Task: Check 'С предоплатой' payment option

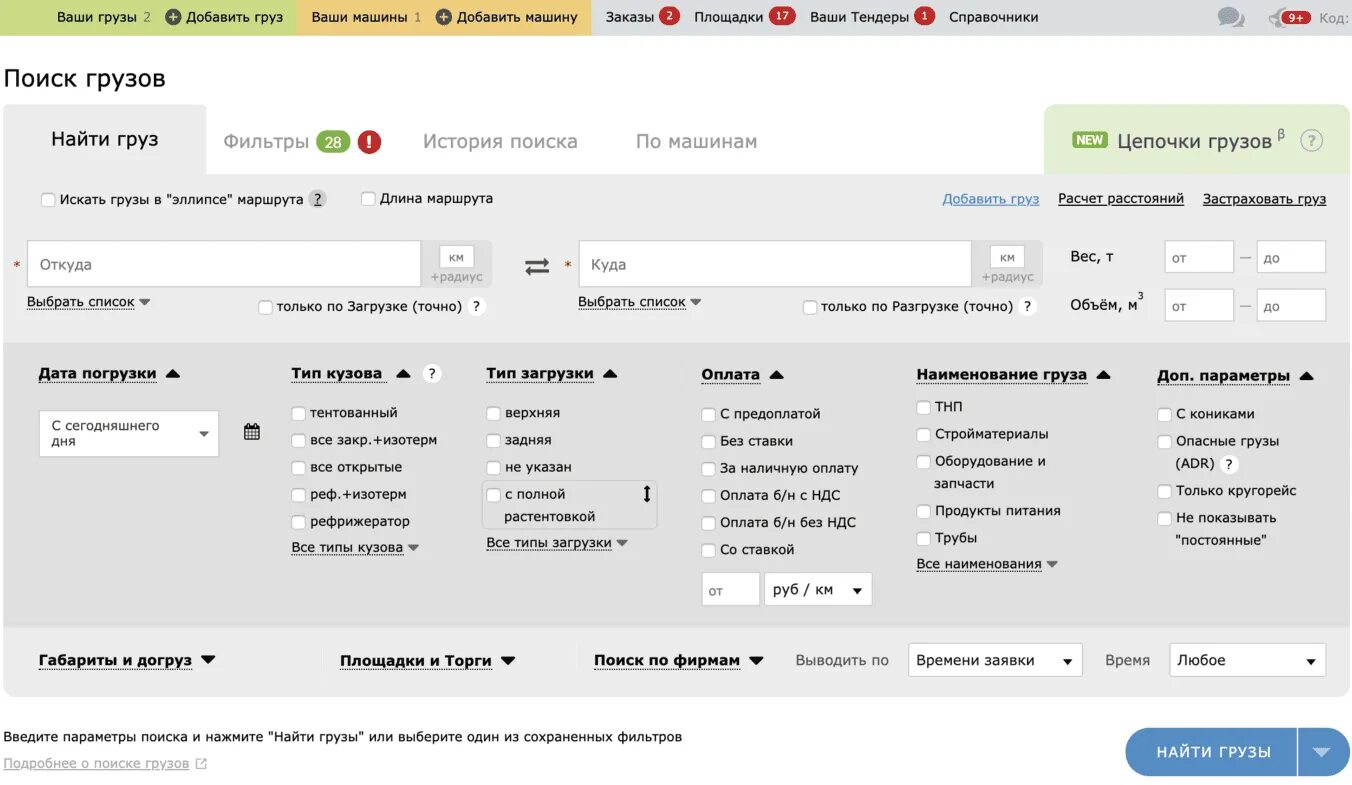Action: [707, 413]
